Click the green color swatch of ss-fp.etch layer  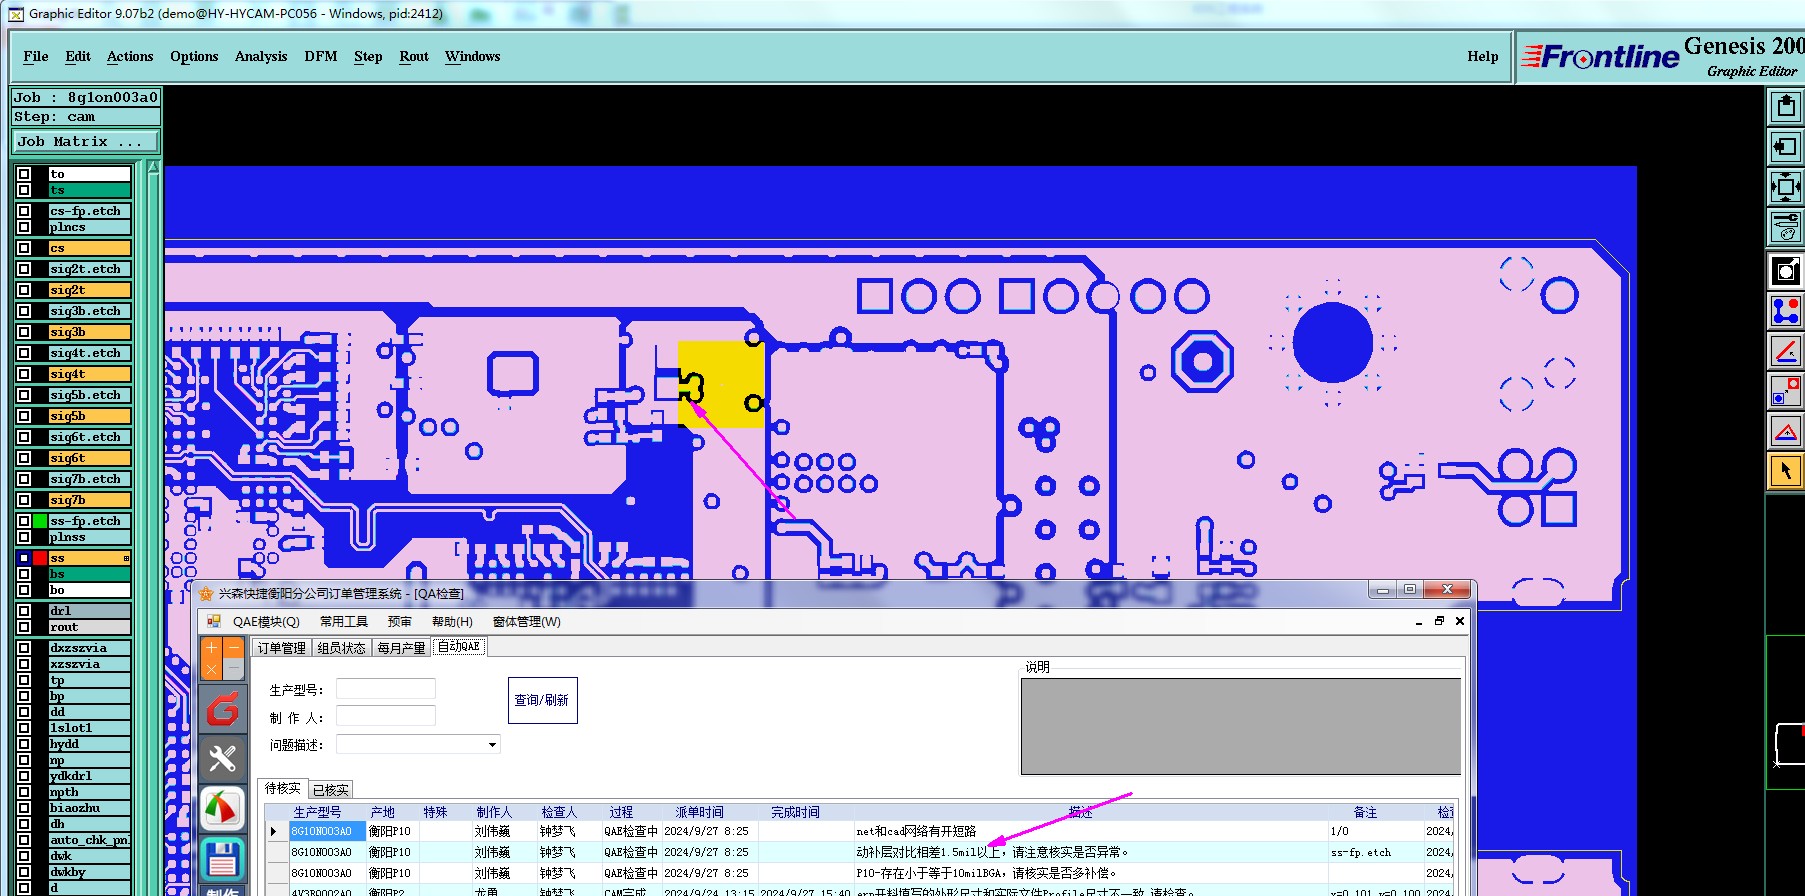click(40, 521)
